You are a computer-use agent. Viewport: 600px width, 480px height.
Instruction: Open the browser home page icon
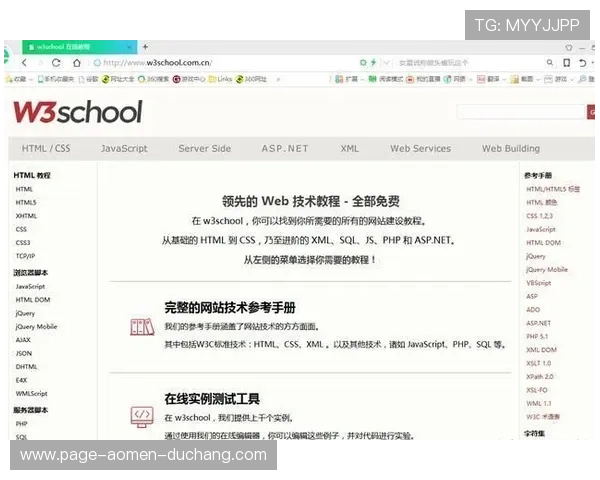[x=77, y=63]
